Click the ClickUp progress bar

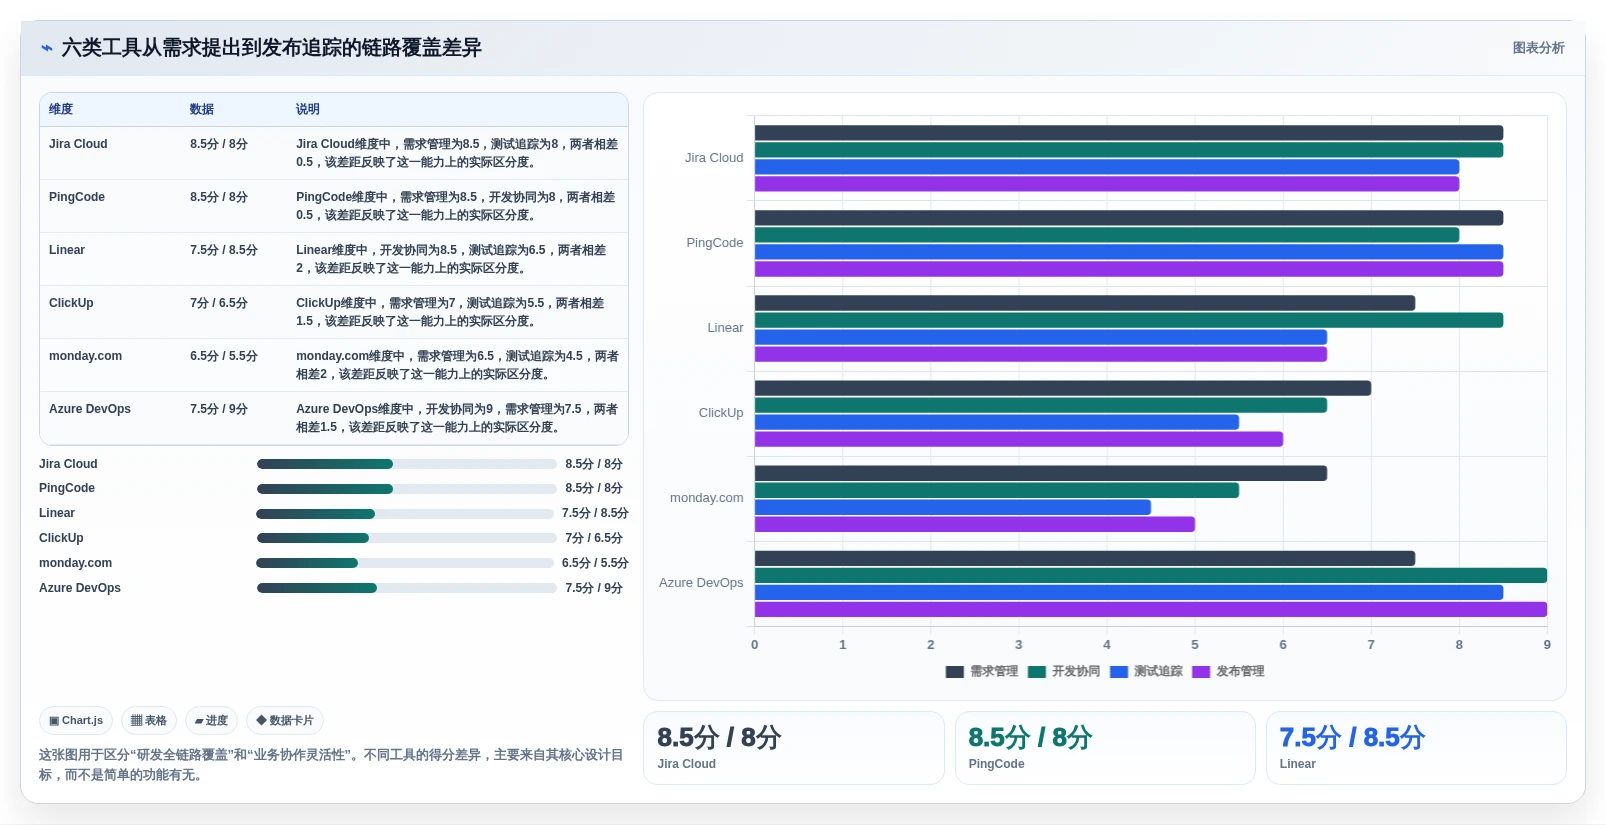click(406, 538)
